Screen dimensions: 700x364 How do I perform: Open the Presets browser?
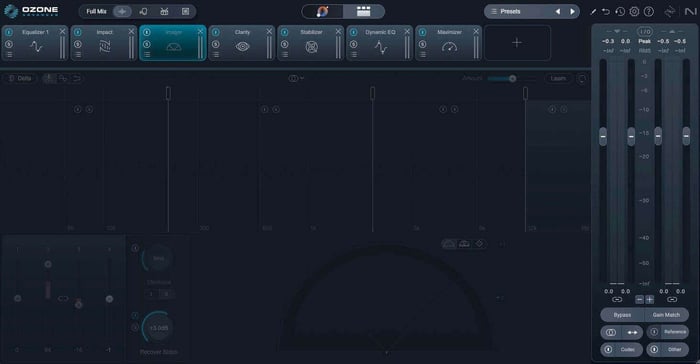tap(510, 12)
